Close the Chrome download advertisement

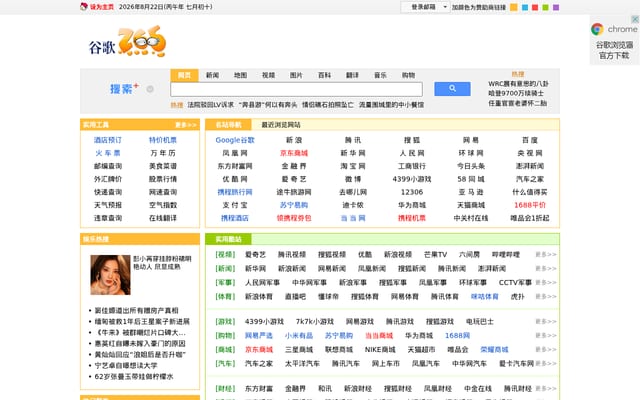[x=635, y=19]
